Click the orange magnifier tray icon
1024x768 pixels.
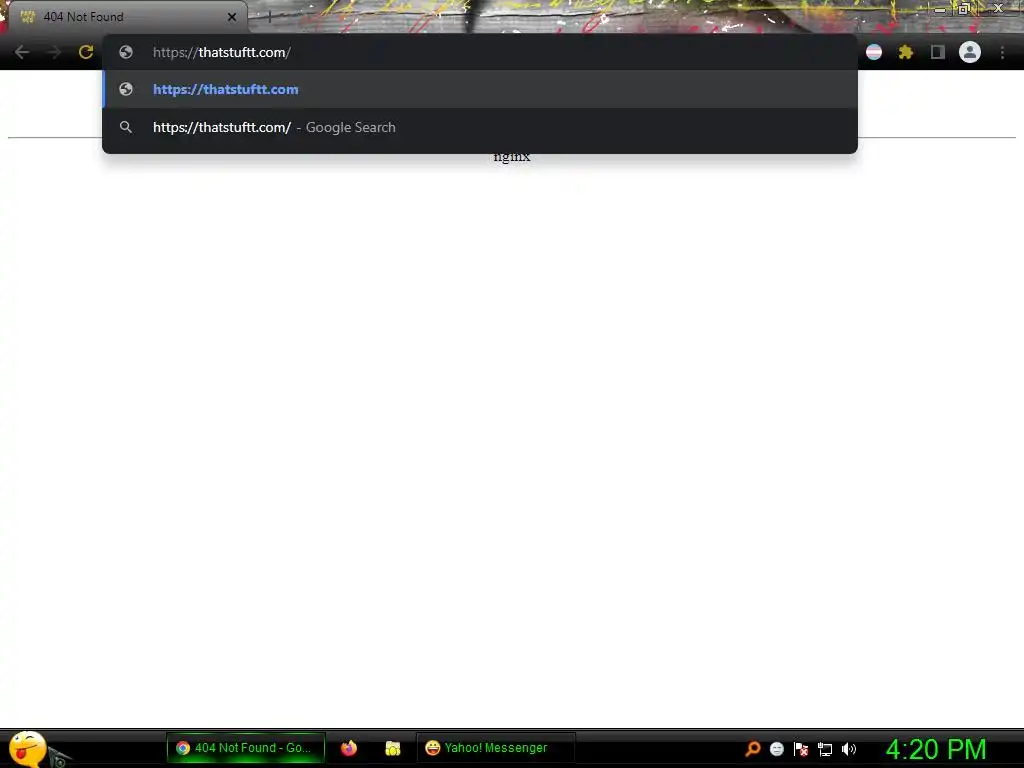coord(753,748)
